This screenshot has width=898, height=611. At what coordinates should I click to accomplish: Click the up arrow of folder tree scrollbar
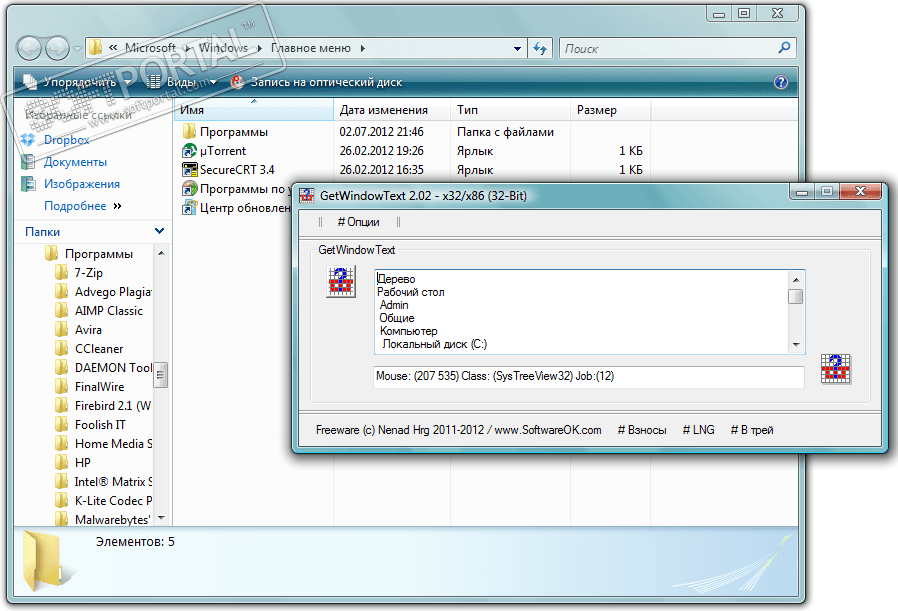click(x=161, y=253)
